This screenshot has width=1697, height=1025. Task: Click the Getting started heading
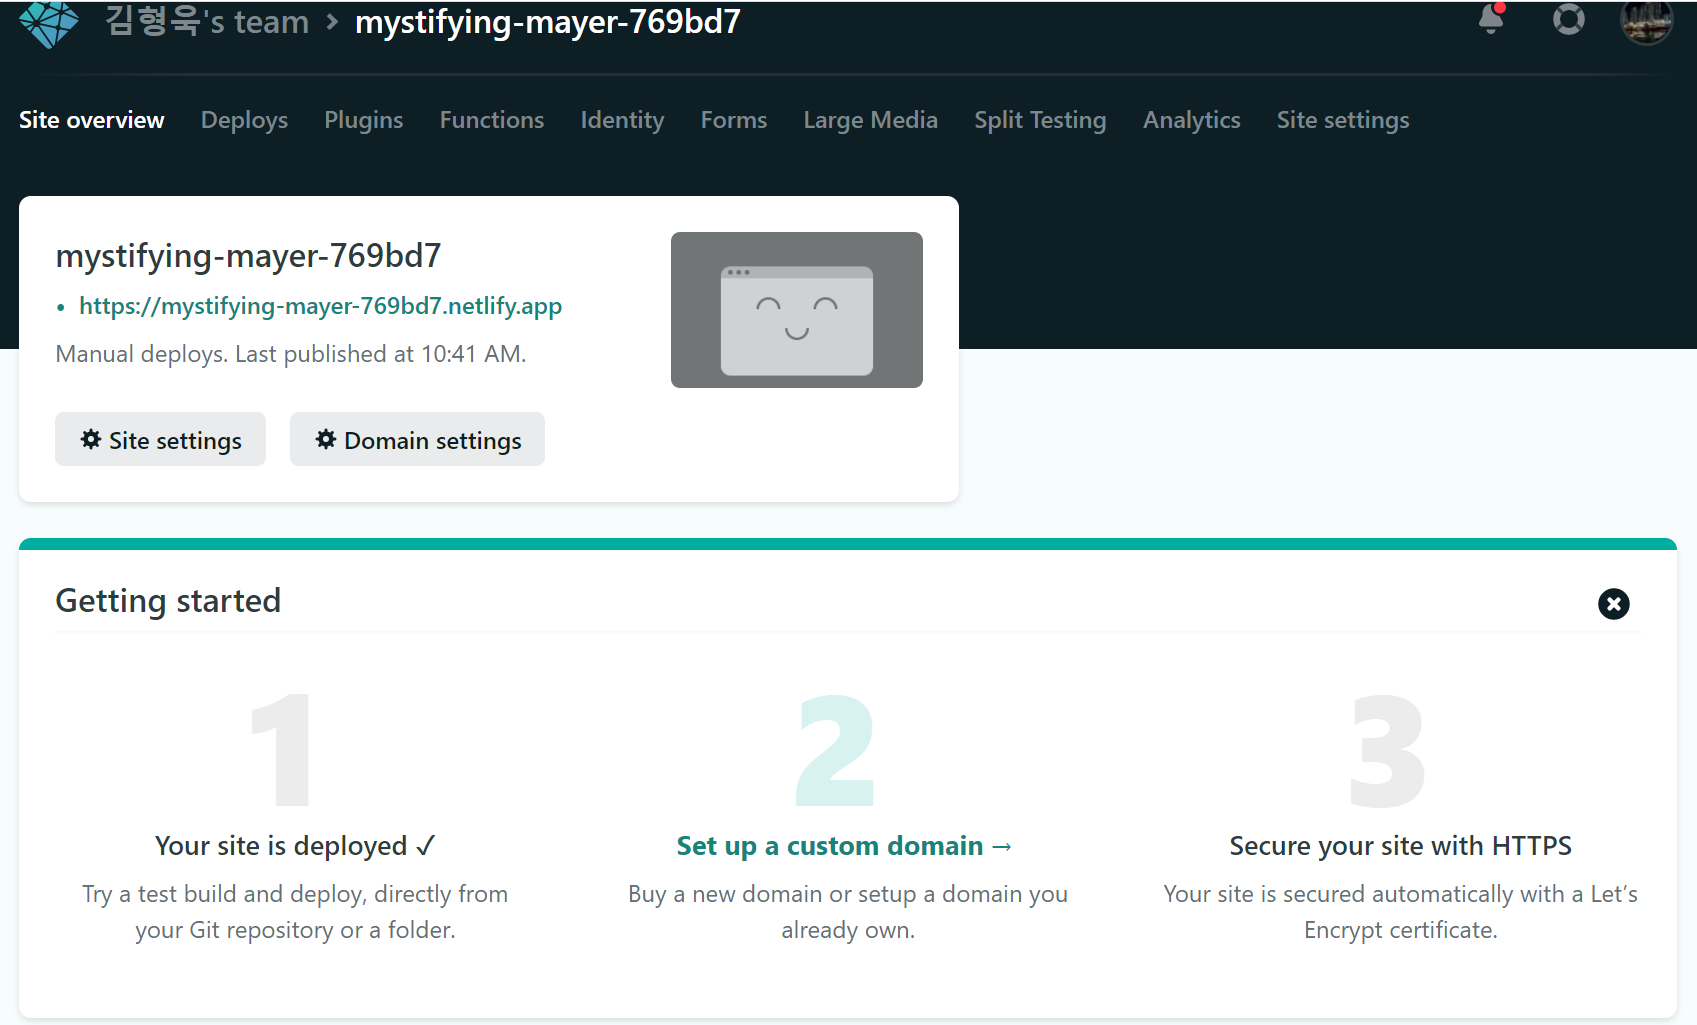tap(168, 601)
